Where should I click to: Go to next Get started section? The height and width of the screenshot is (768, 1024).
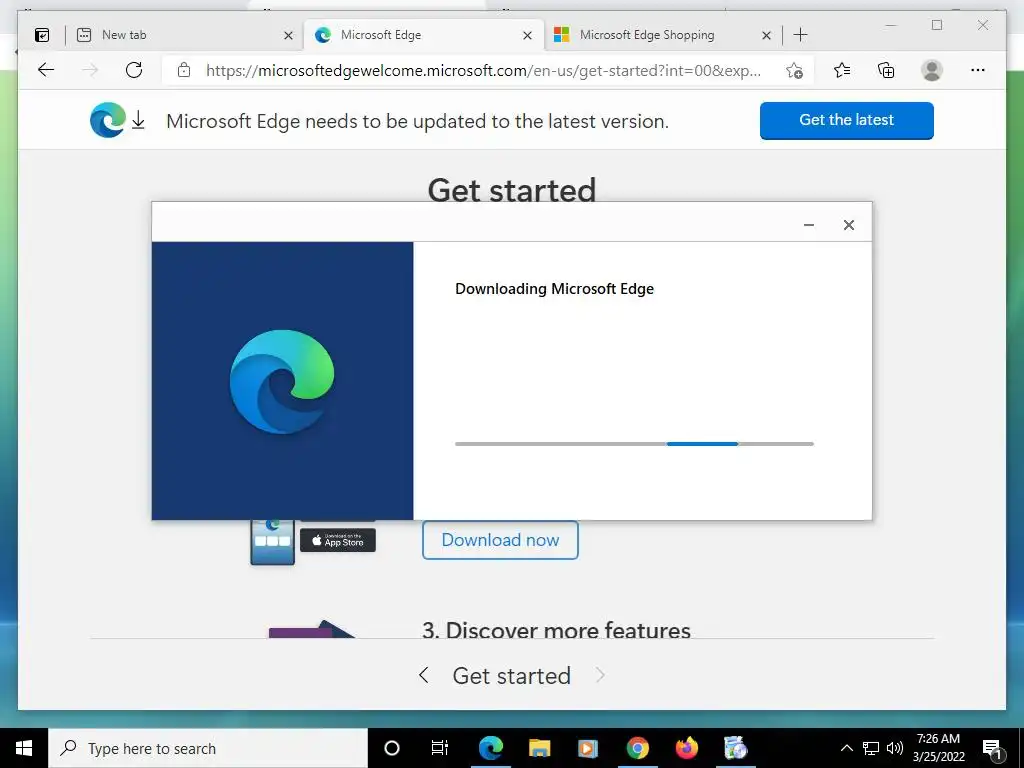click(600, 675)
